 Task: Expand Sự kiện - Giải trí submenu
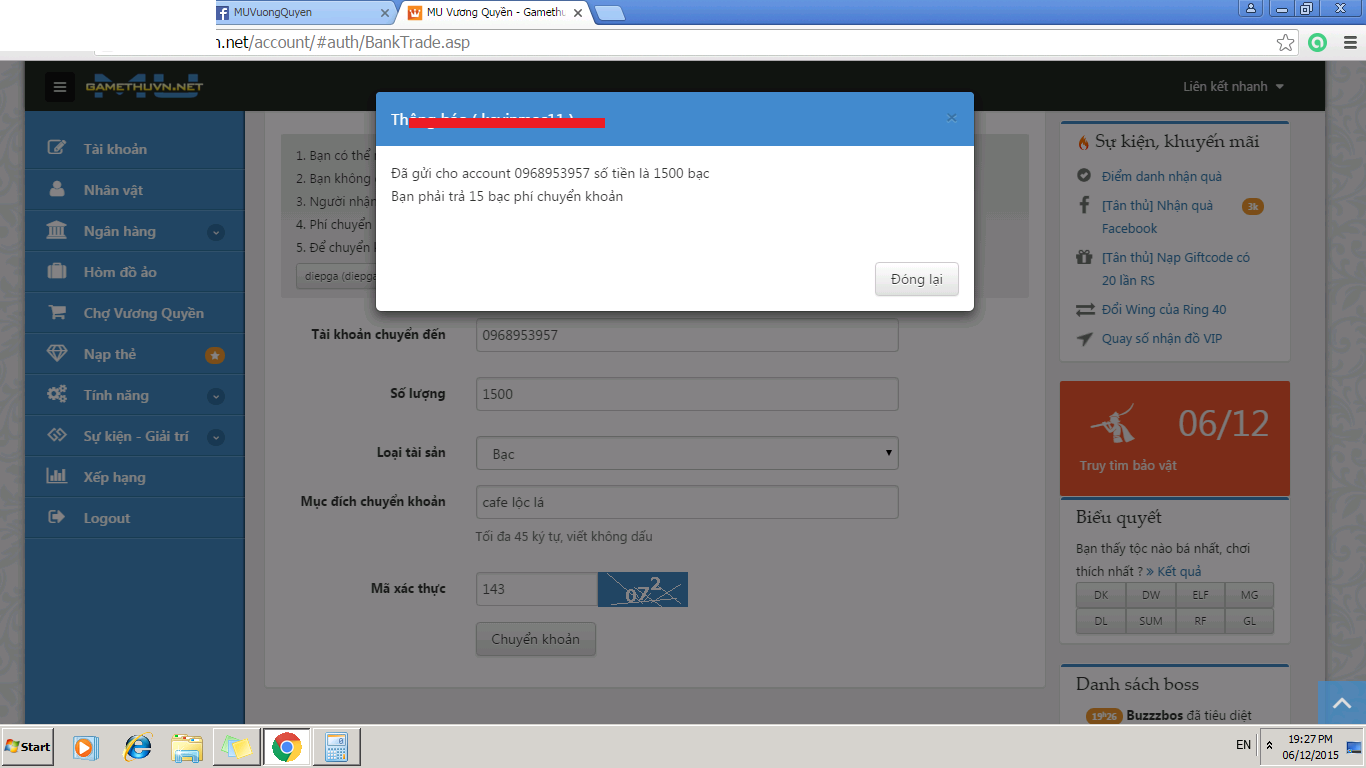coord(215,437)
